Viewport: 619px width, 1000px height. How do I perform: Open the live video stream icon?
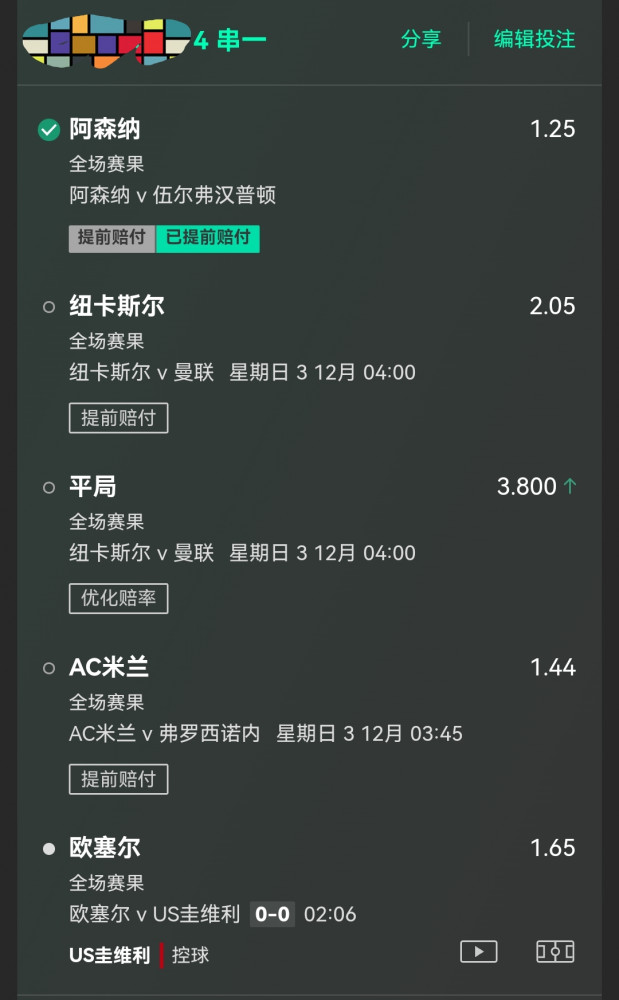click(x=478, y=951)
